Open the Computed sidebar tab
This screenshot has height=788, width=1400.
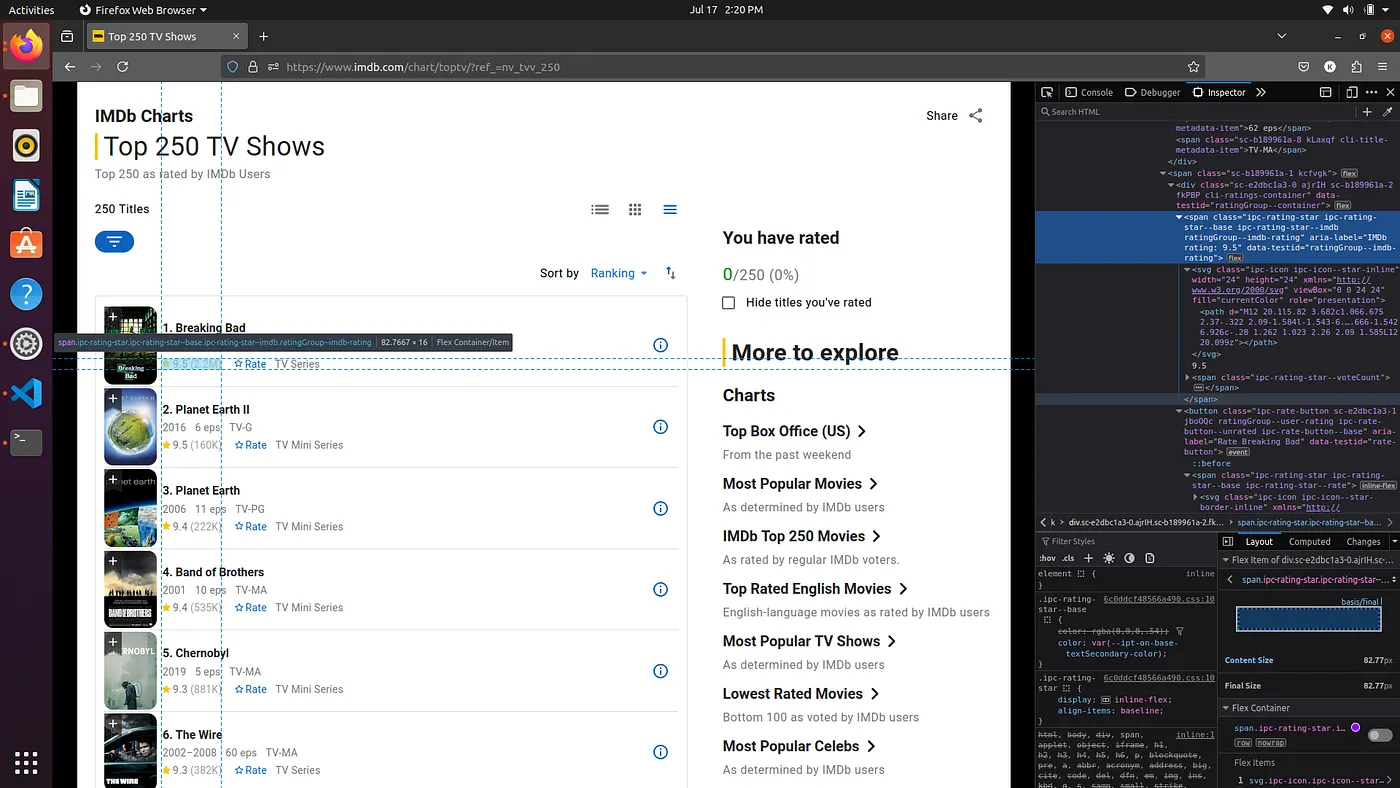click(1309, 541)
